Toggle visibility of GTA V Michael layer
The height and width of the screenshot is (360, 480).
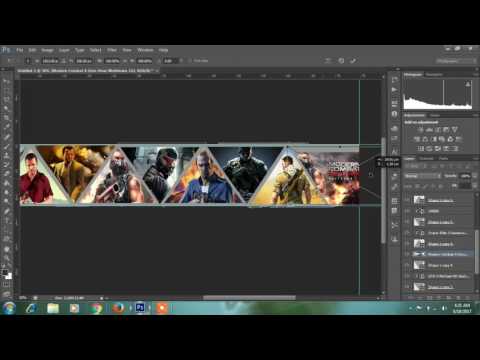pos(407,276)
